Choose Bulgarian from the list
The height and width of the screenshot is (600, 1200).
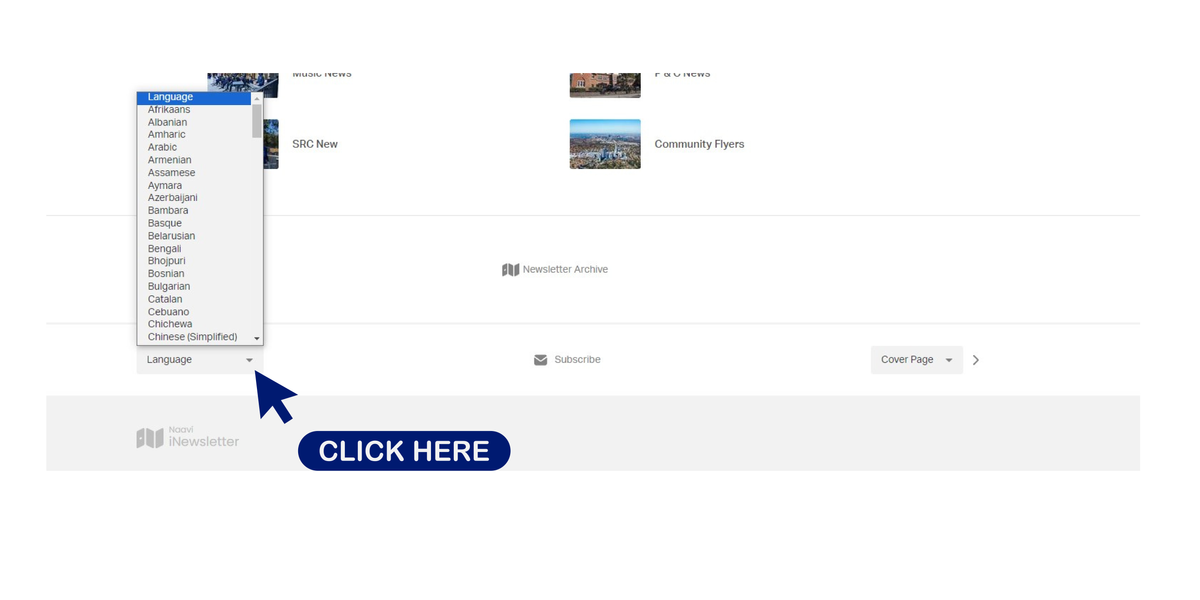[194, 287]
